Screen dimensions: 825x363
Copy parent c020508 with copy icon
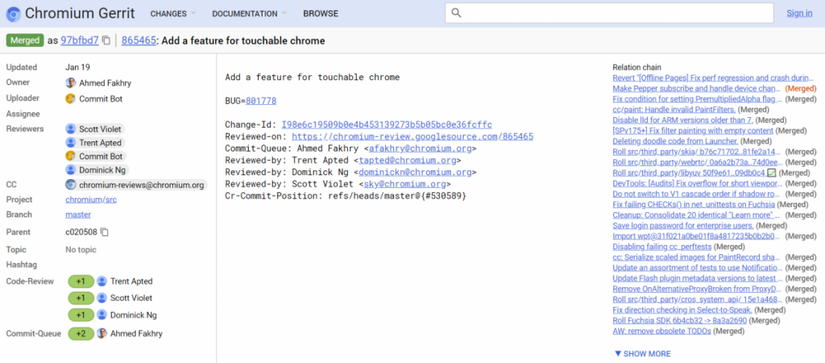pyautogui.click(x=105, y=232)
